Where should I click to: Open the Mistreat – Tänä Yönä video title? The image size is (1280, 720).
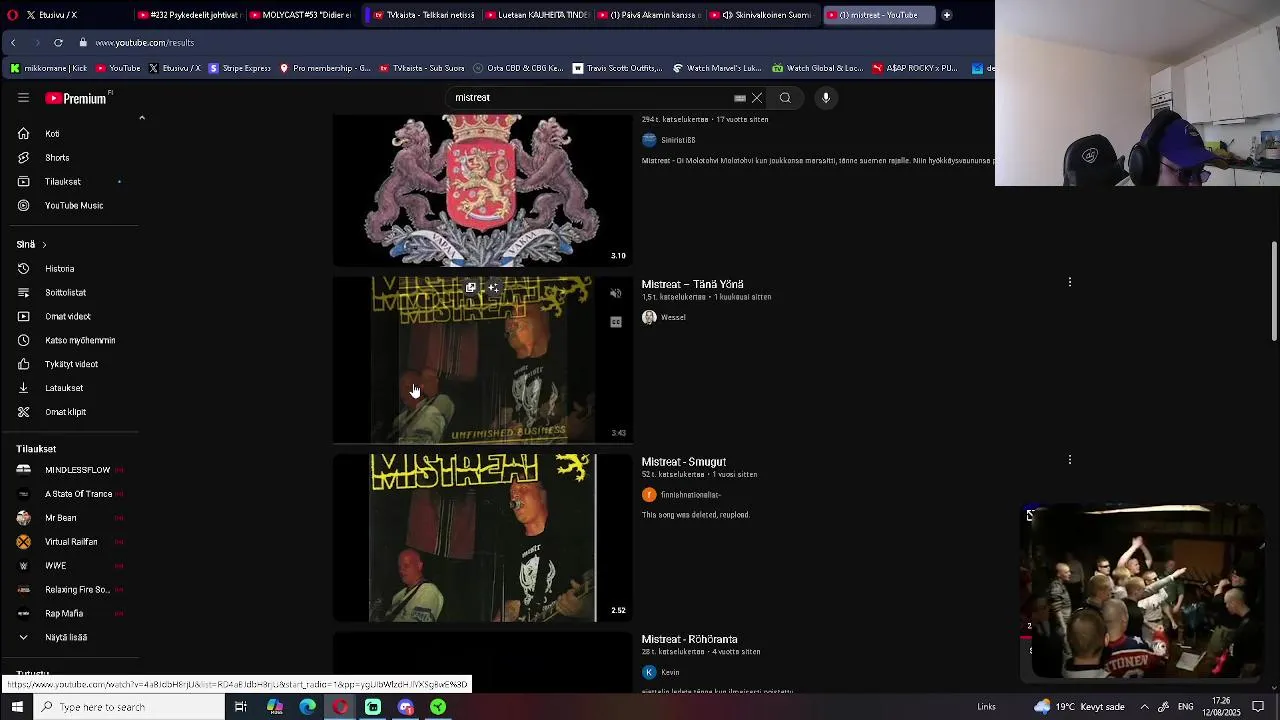pos(692,285)
